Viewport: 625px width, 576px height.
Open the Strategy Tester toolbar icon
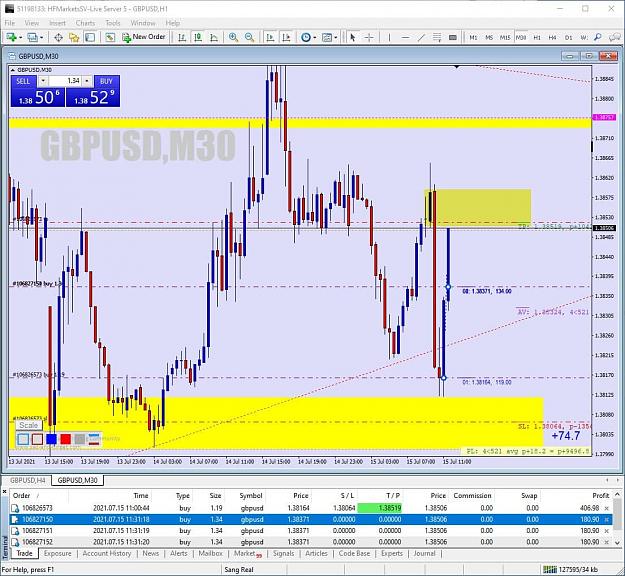pyautogui.click(x=110, y=37)
